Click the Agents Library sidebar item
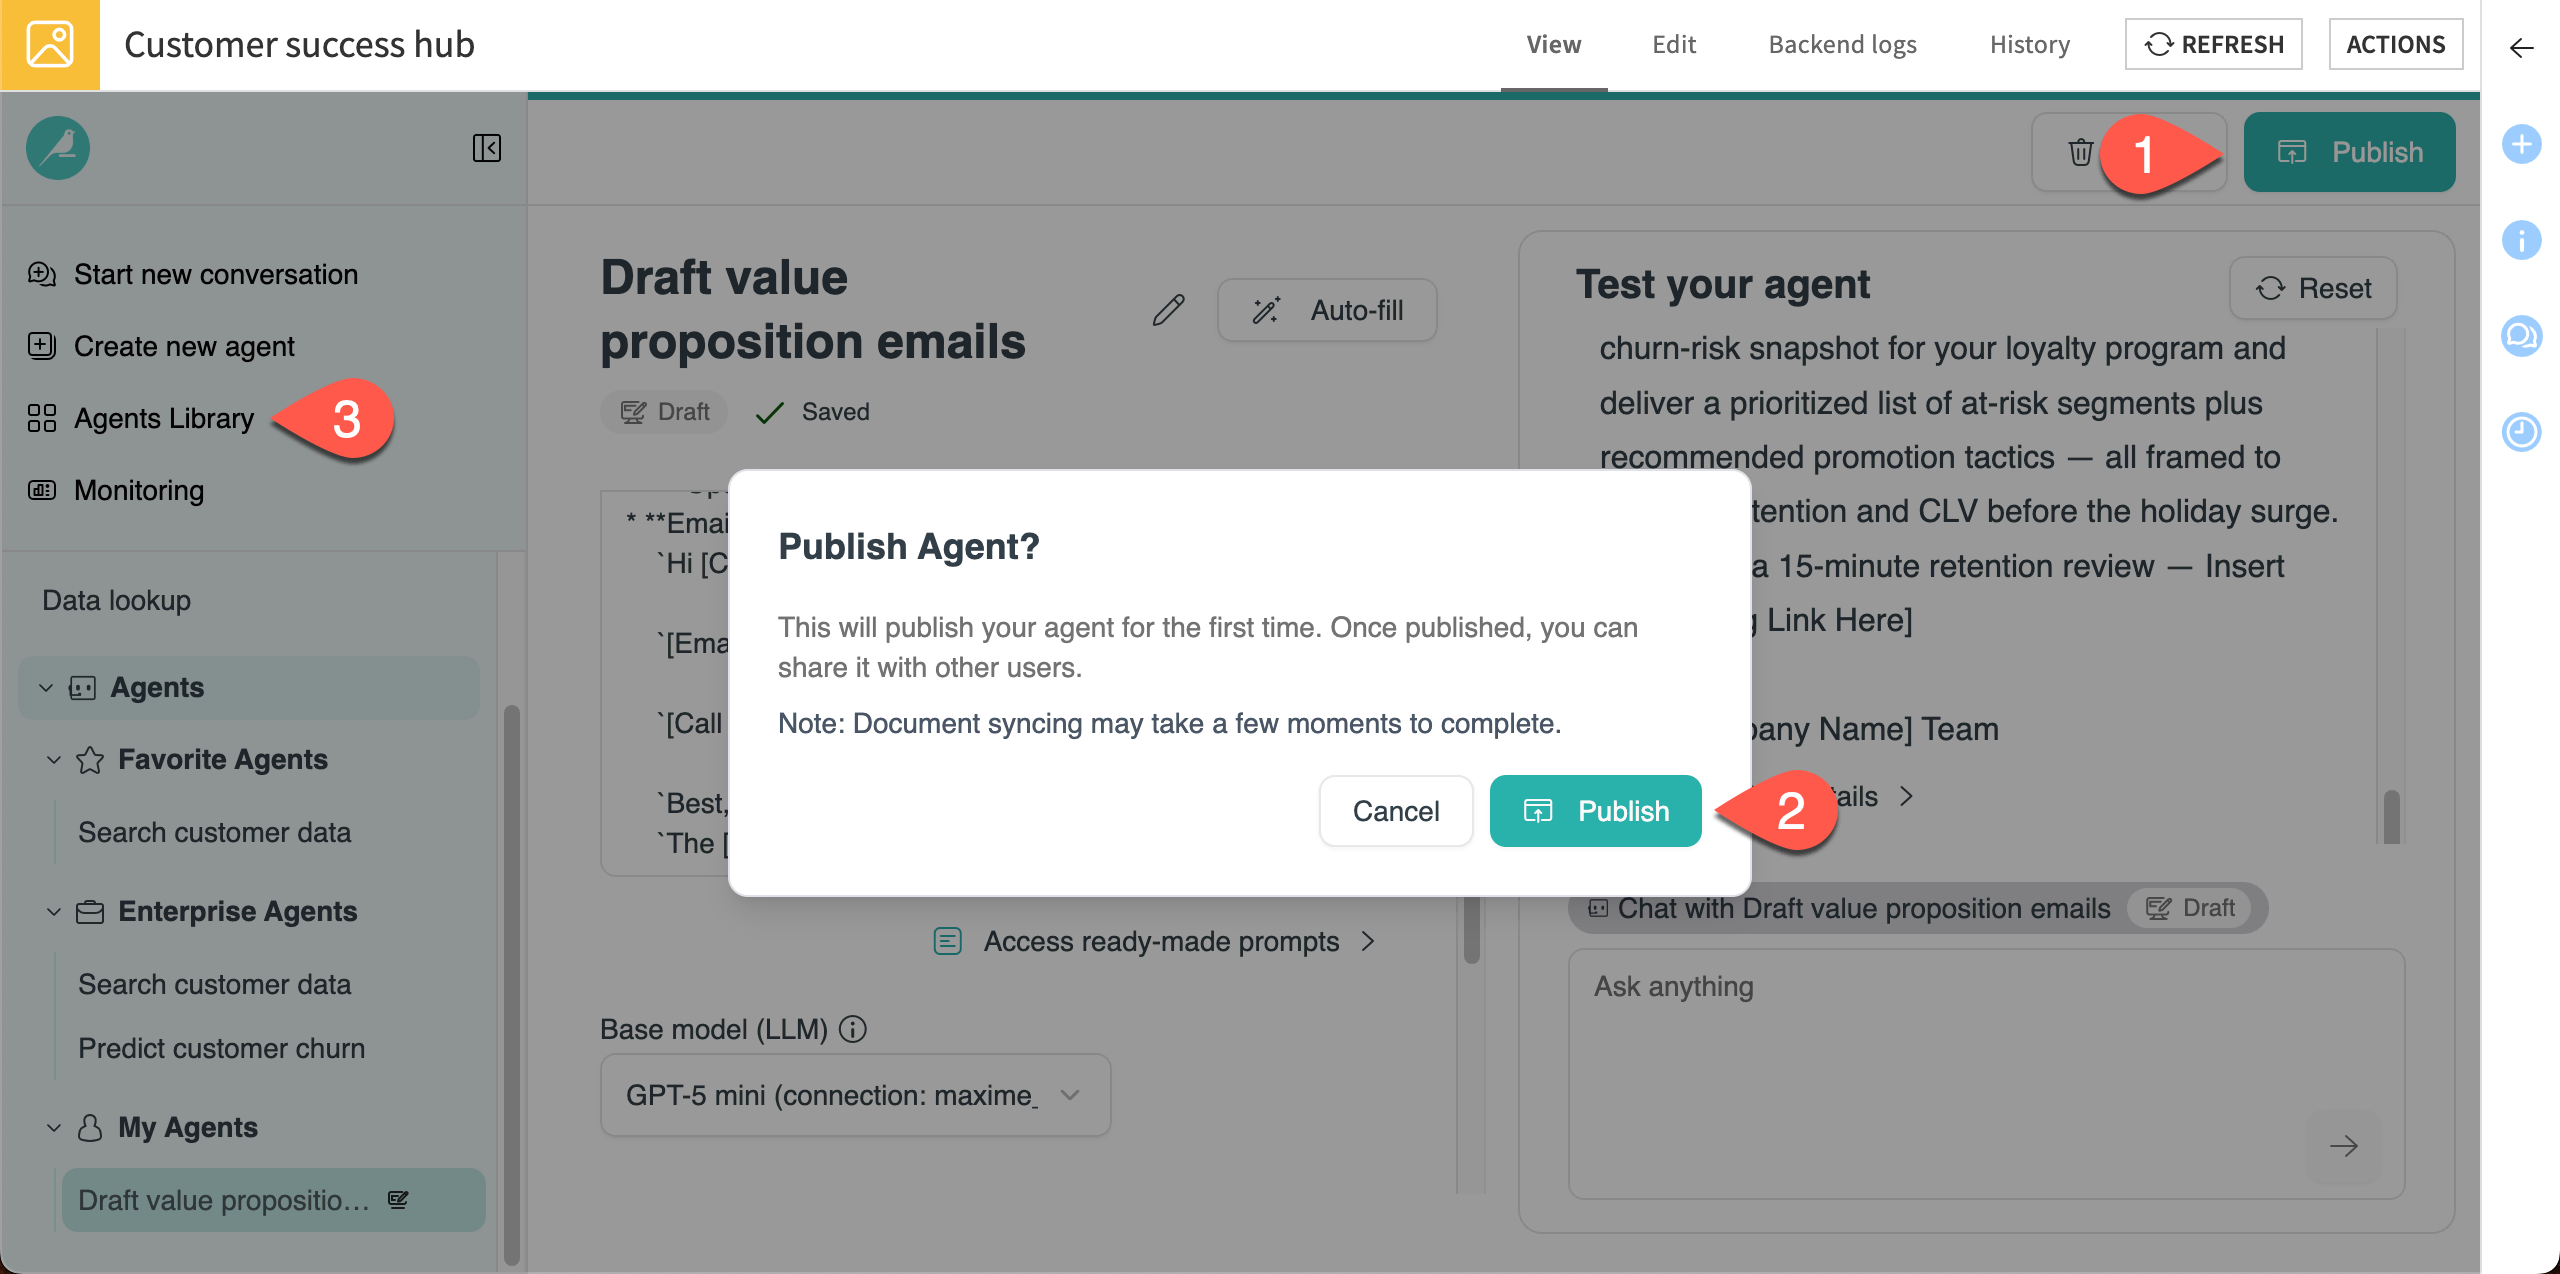The height and width of the screenshot is (1274, 2560). (x=164, y=418)
